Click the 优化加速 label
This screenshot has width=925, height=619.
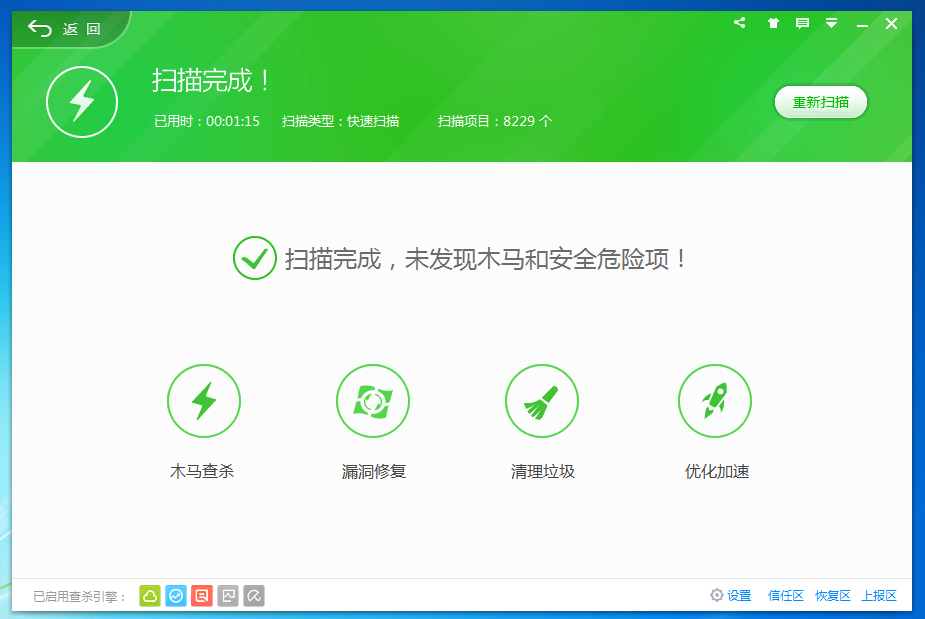[717, 471]
